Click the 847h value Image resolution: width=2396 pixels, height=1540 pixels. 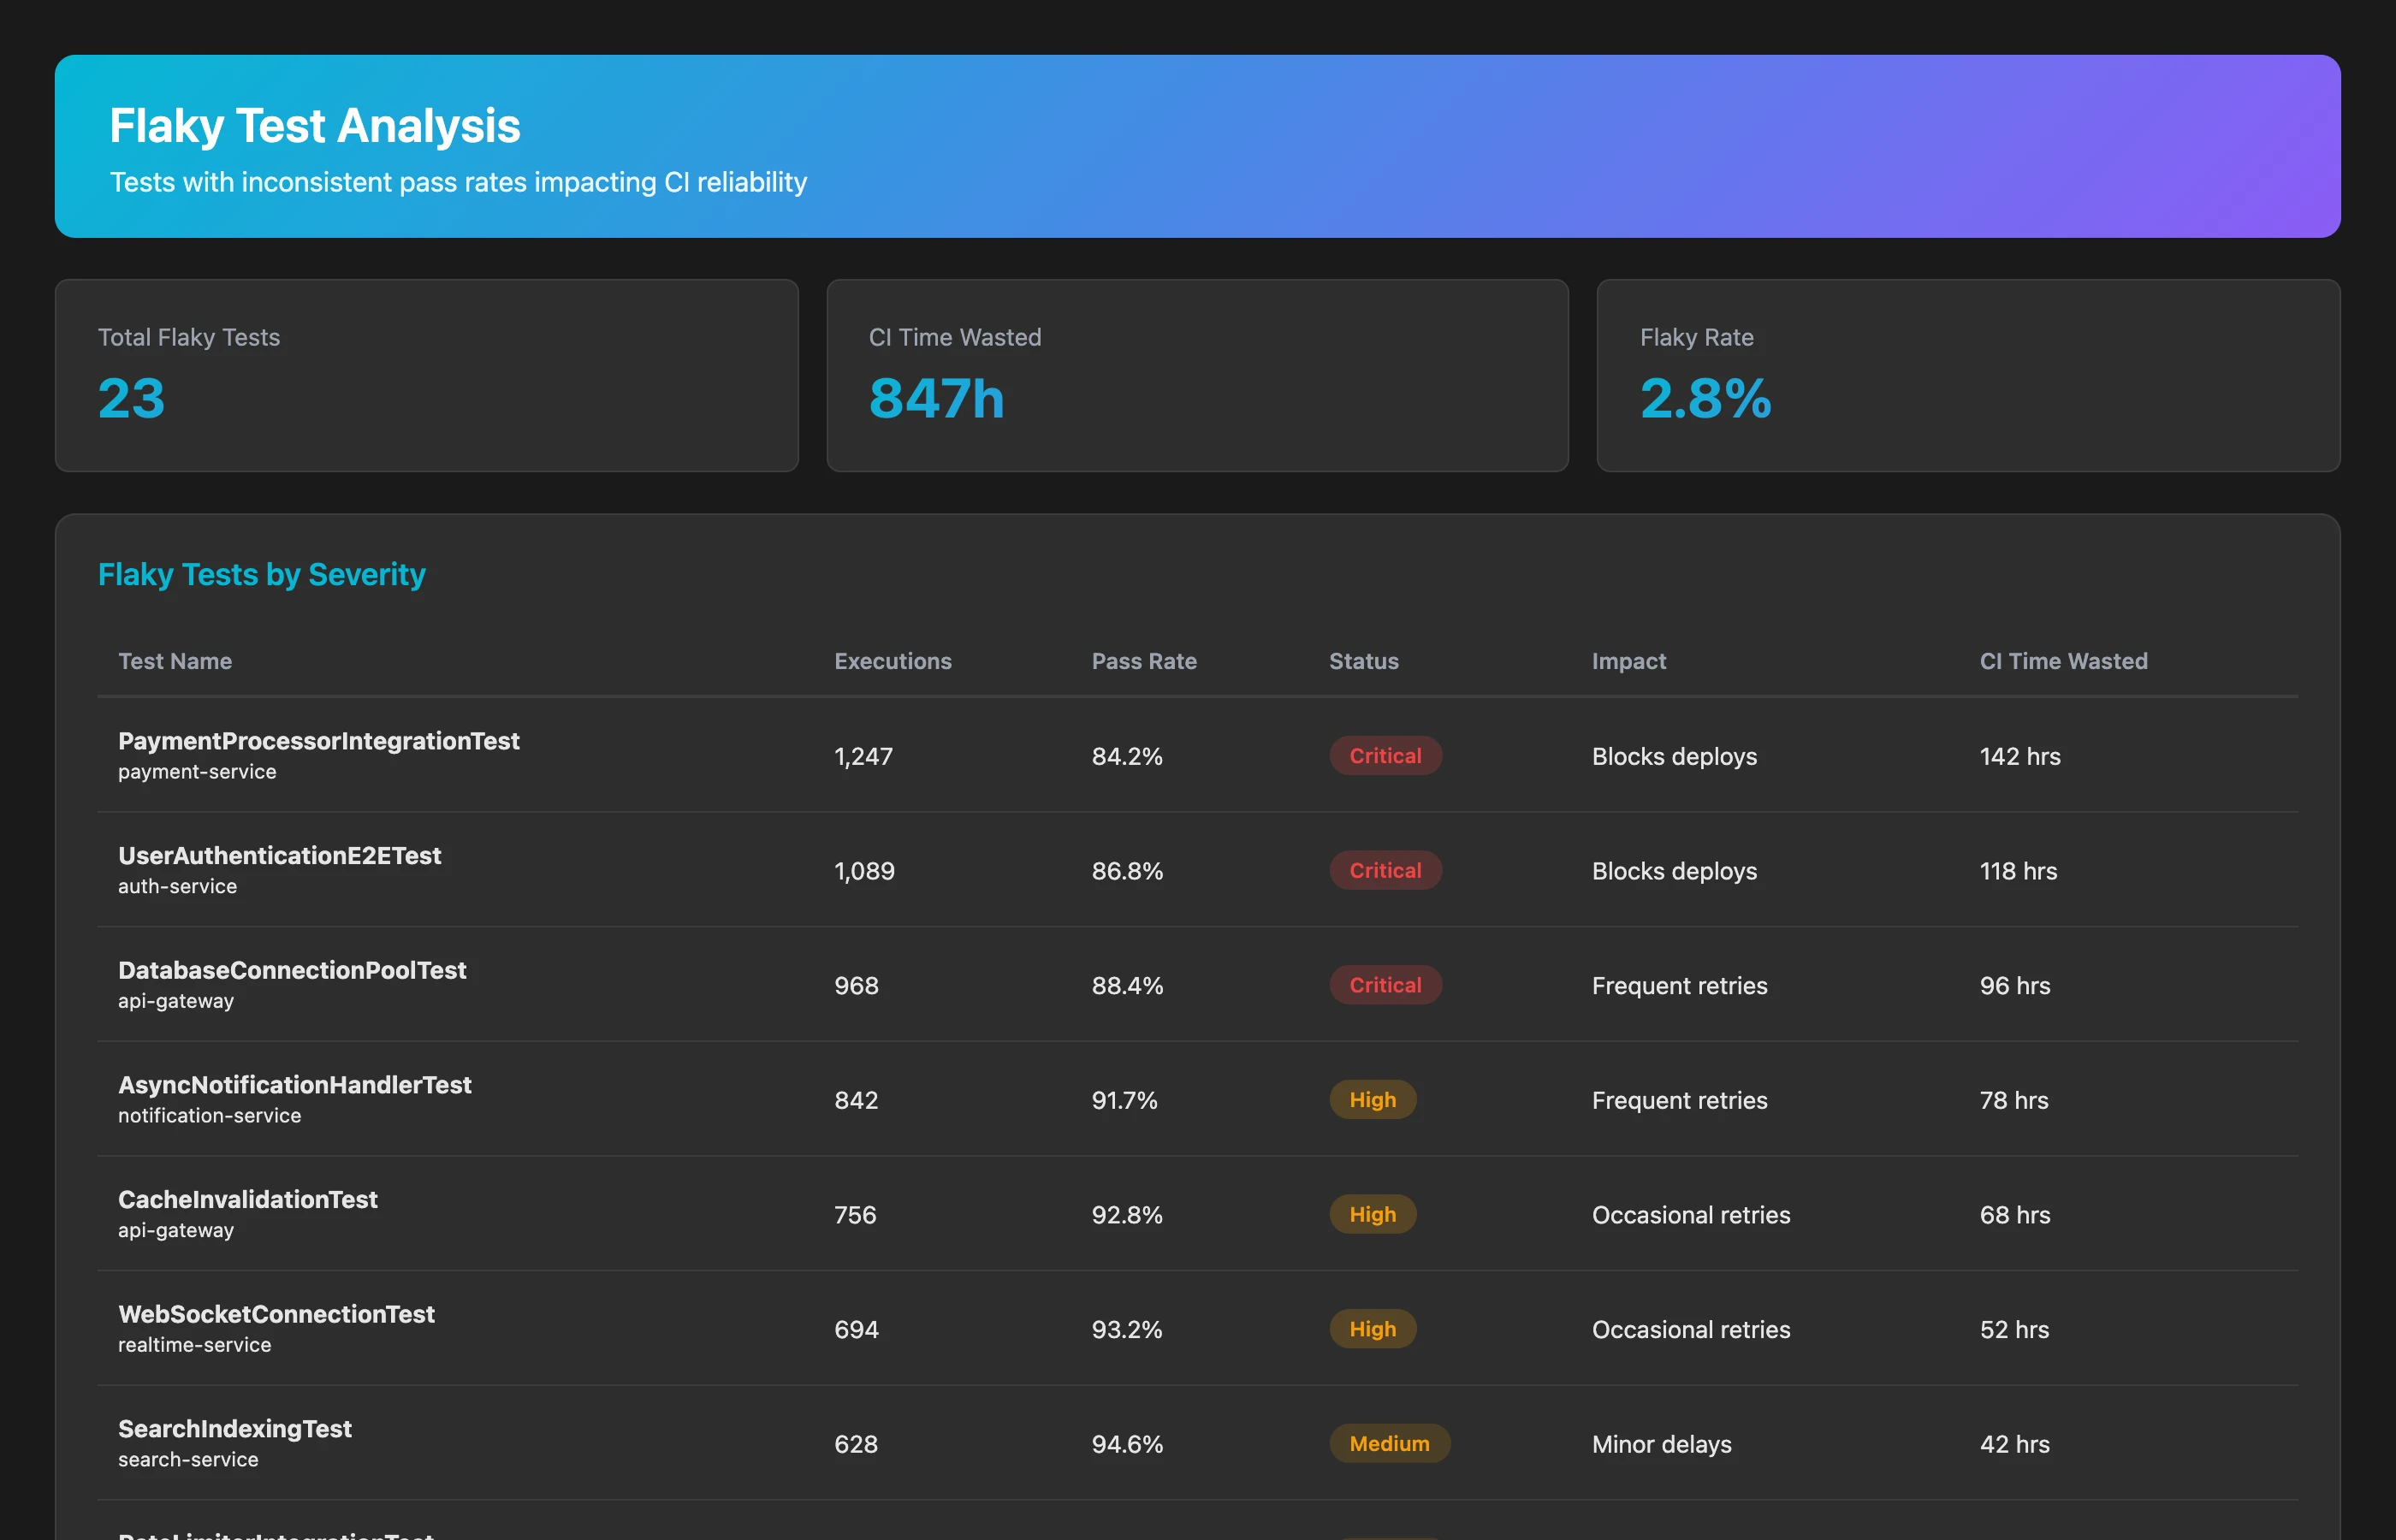(x=937, y=398)
